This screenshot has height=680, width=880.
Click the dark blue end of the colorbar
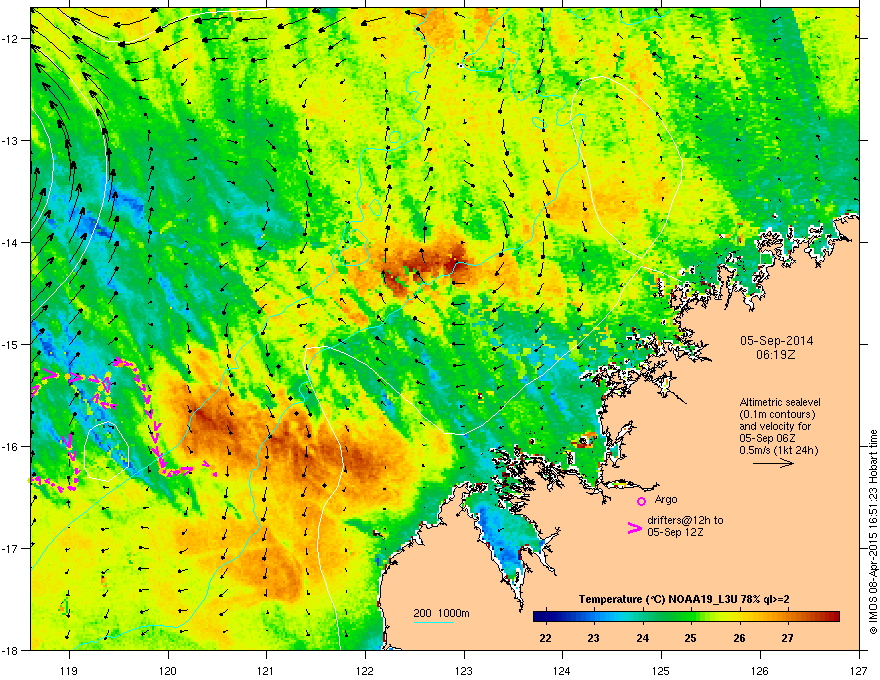click(539, 617)
